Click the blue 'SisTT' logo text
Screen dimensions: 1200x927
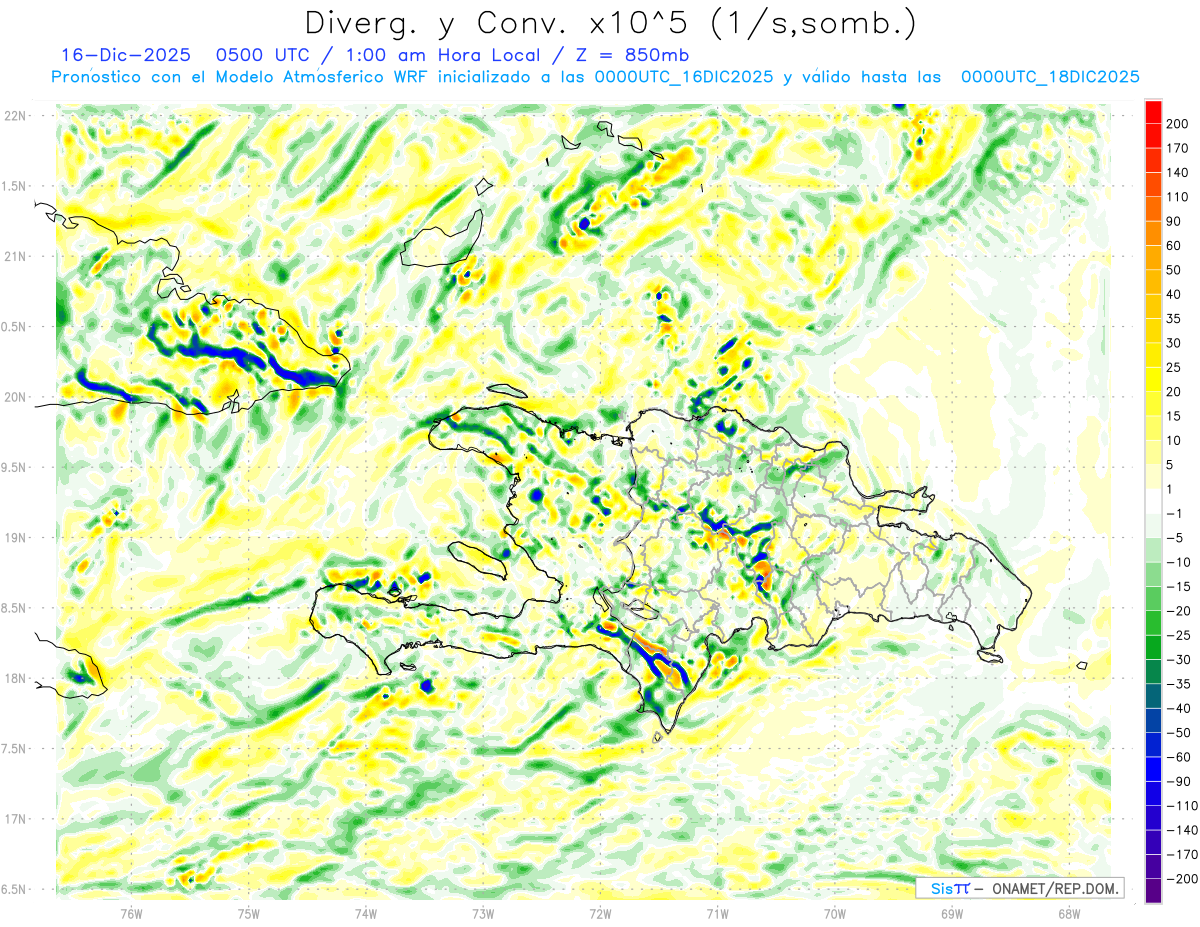pyautogui.click(x=949, y=888)
